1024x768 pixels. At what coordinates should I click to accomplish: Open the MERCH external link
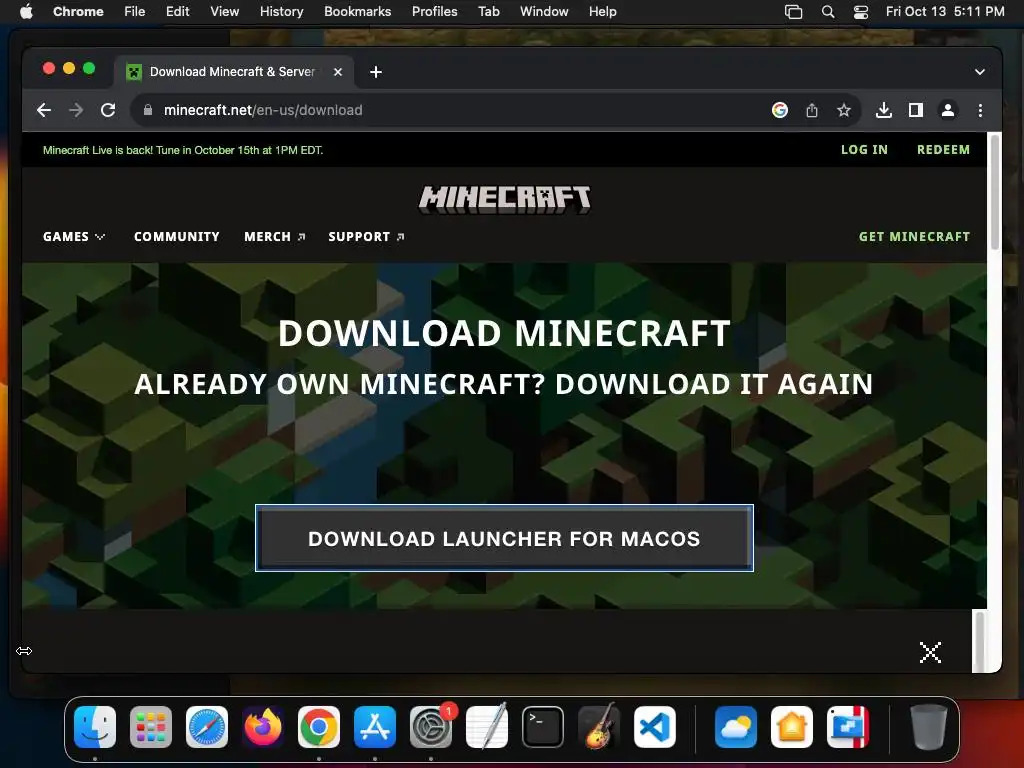click(274, 236)
